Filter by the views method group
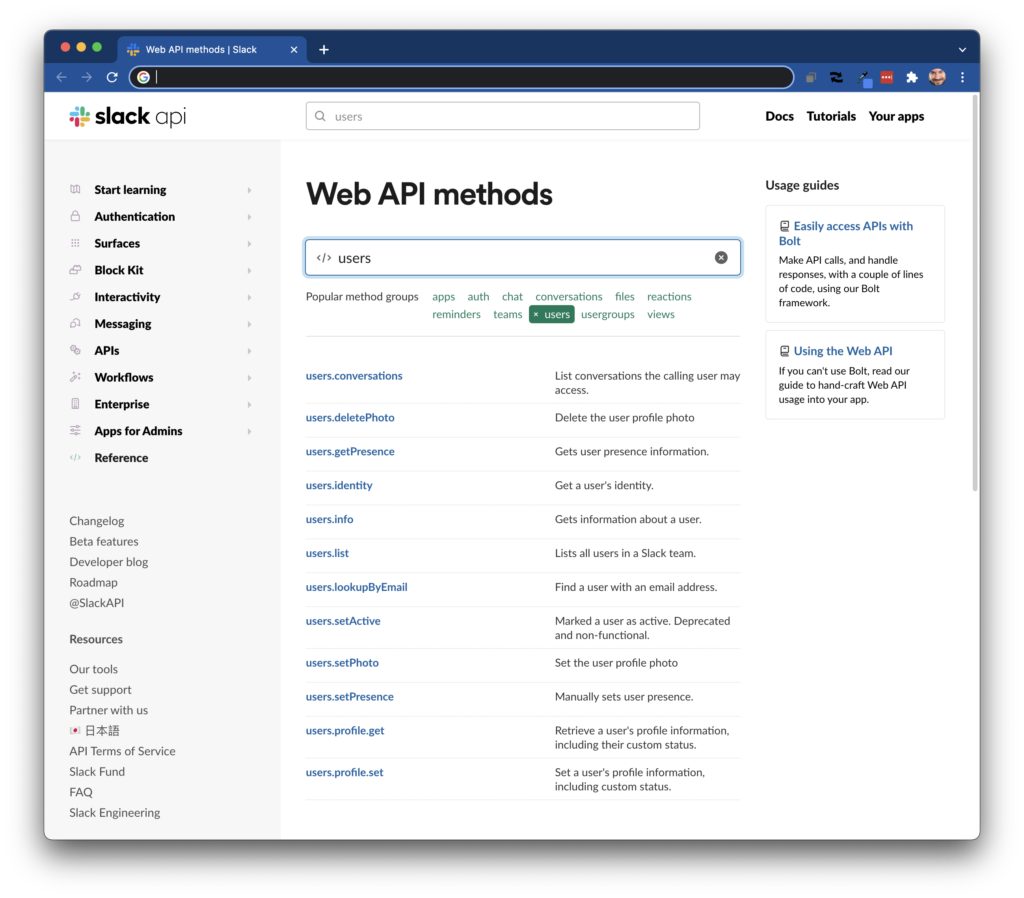Image resolution: width=1024 pixels, height=898 pixels. (x=661, y=314)
